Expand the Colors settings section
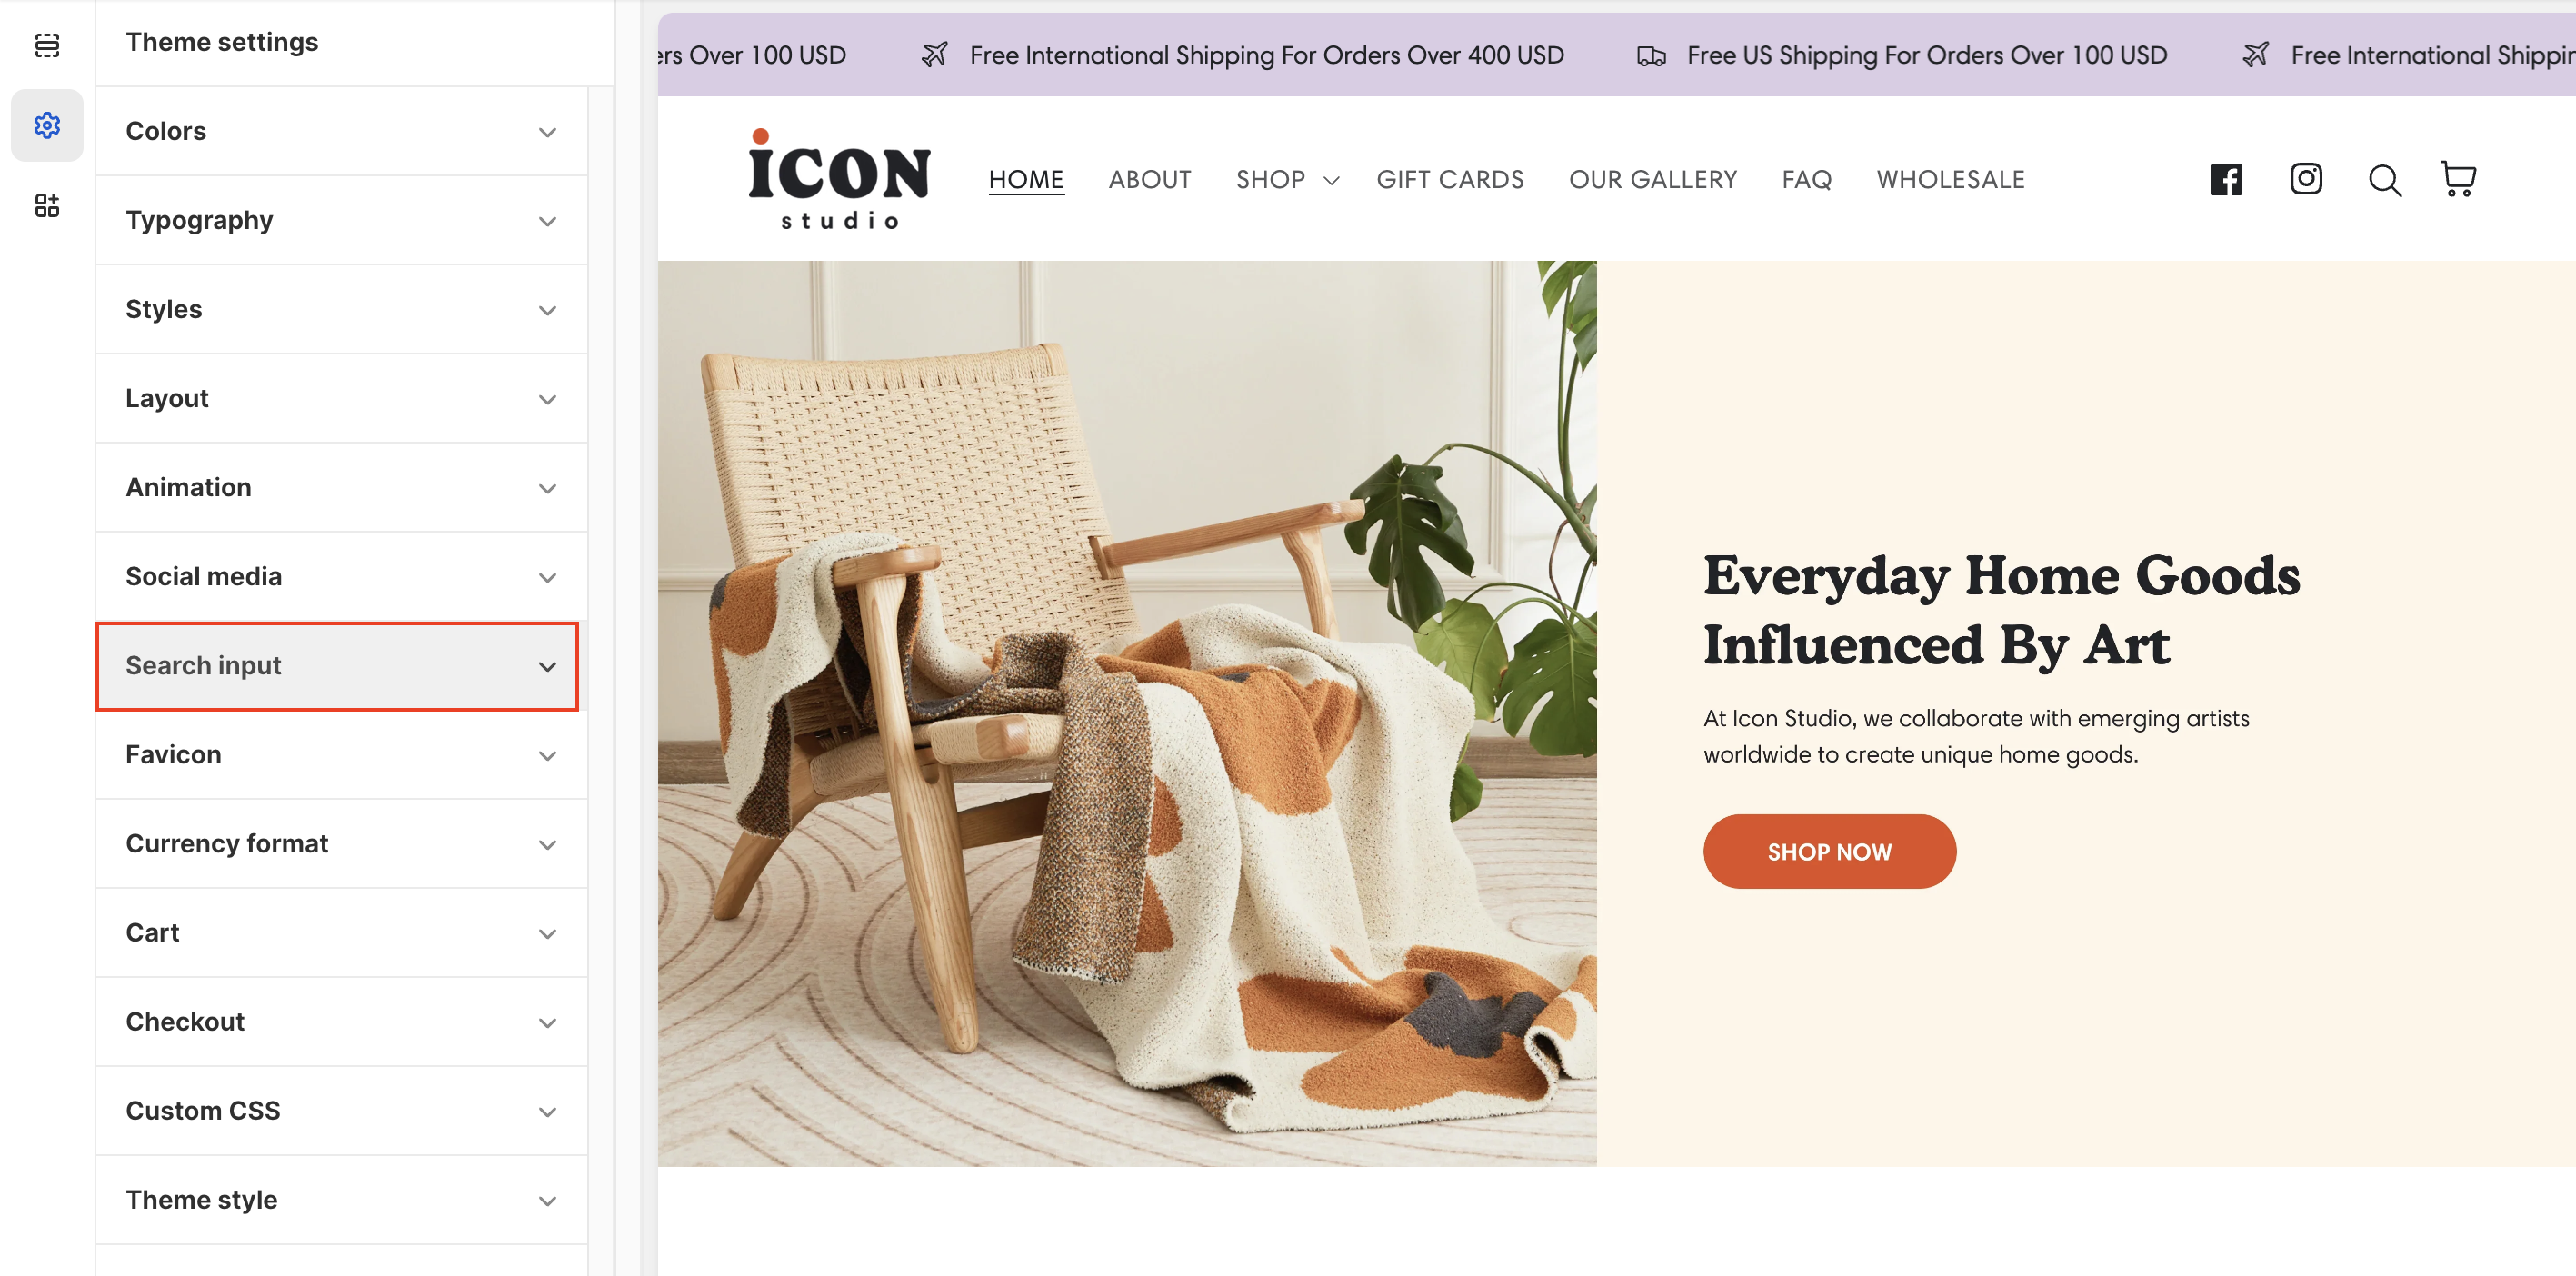This screenshot has height=1276, width=2576. point(341,131)
